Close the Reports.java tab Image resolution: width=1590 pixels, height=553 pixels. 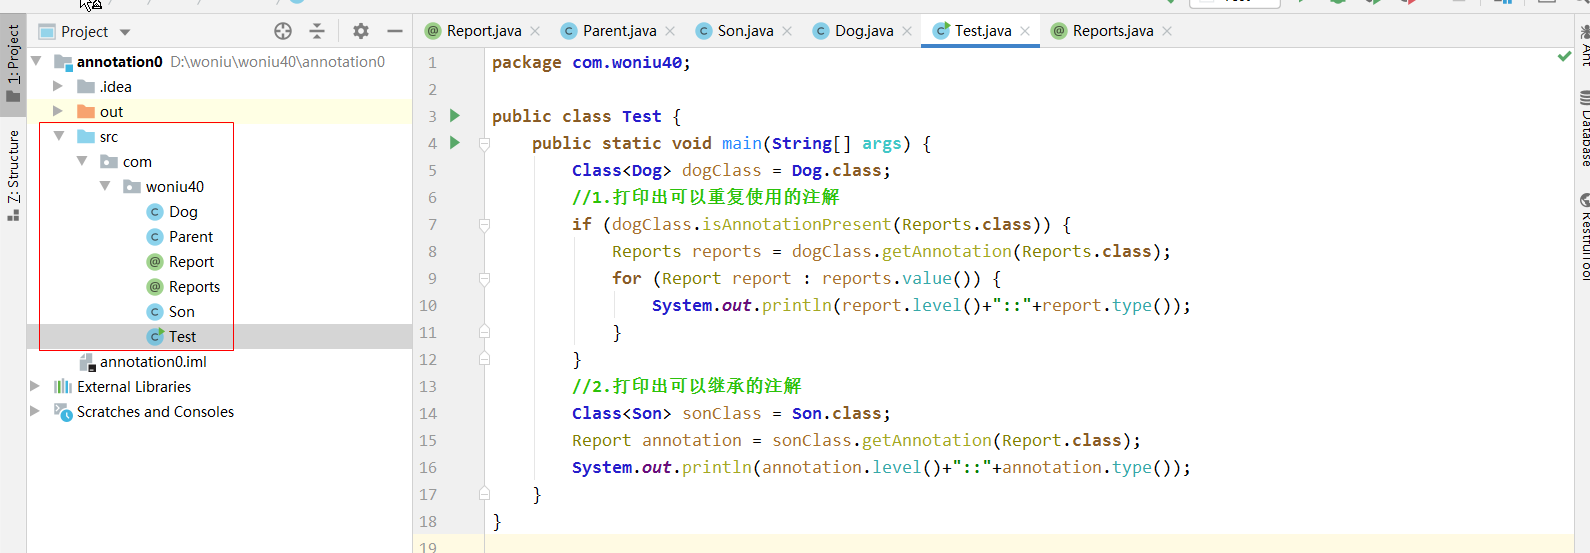(x=1167, y=31)
